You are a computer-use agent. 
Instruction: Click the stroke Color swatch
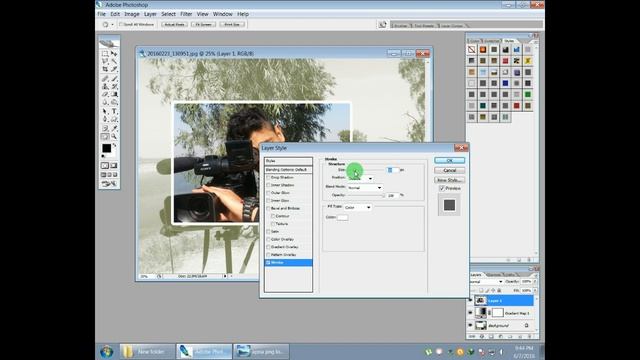[x=342, y=218]
